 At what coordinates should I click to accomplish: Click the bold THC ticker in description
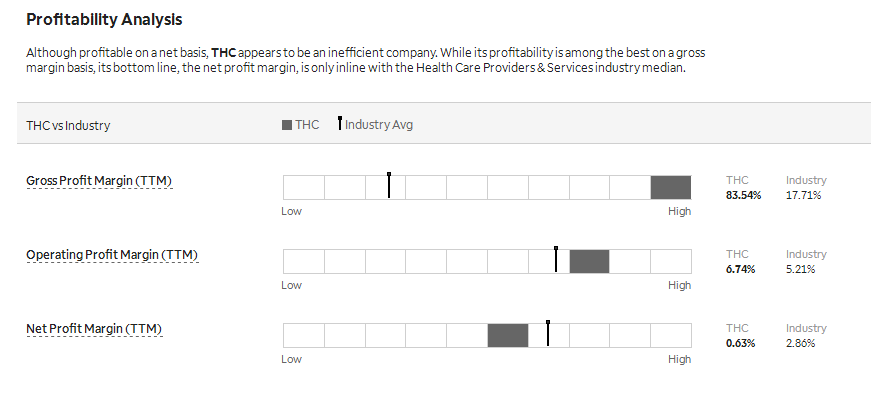[224, 53]
